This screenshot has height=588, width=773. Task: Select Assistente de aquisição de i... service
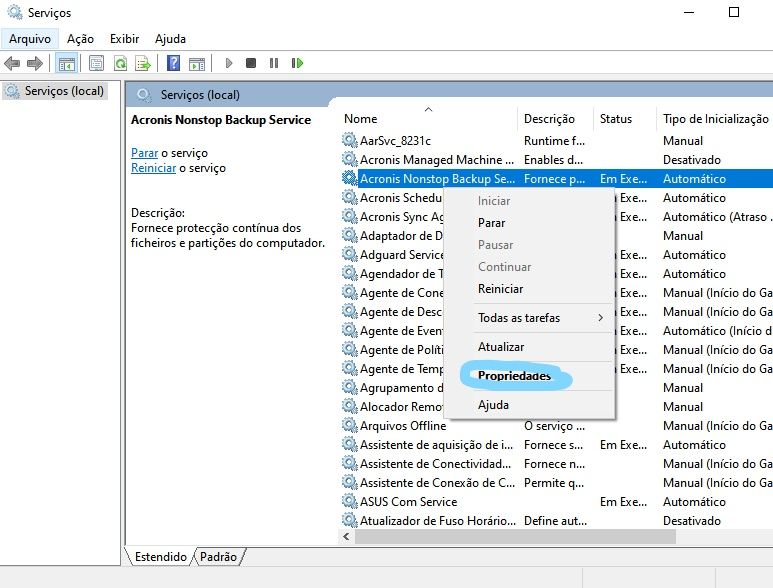[556, 445]
